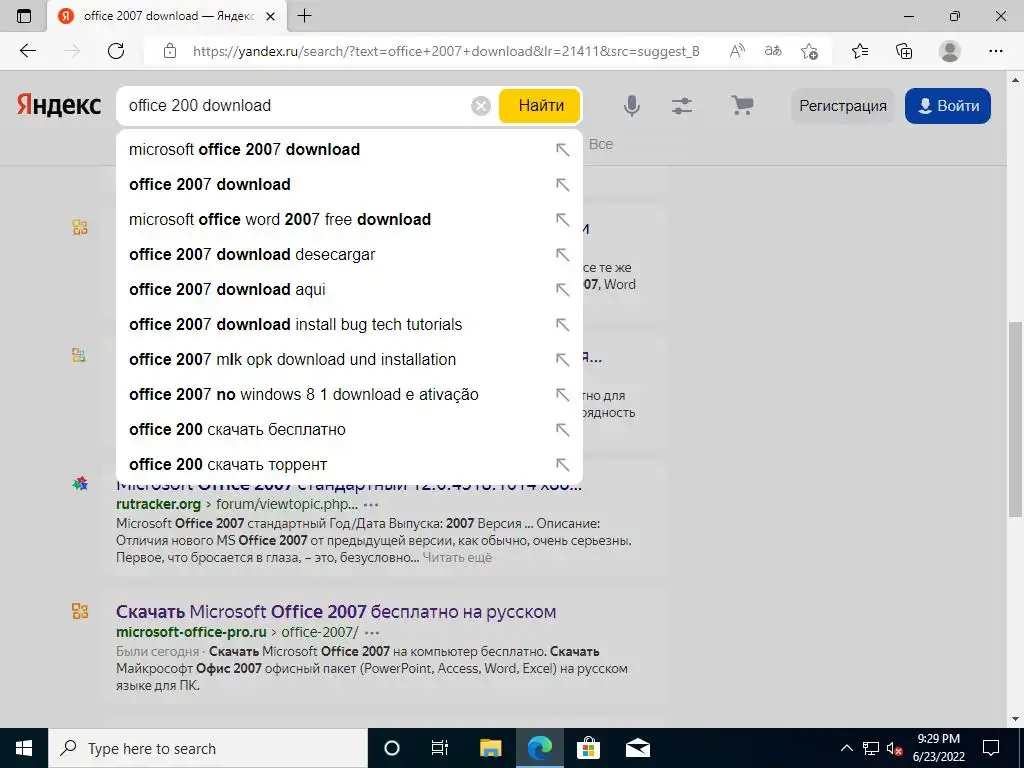Start voice search with microphone icon
1024x768 pixels.
(x=632, y=106)
